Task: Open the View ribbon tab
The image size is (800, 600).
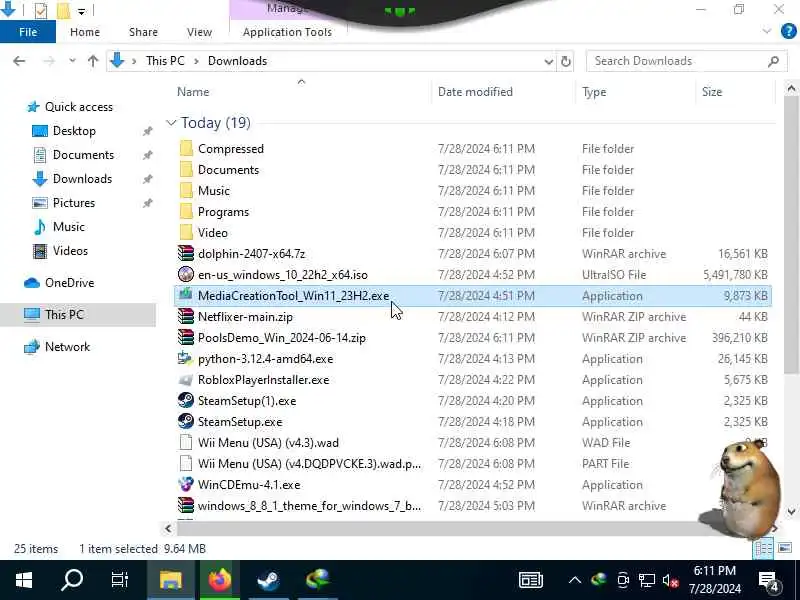Action: click(199, 32)
